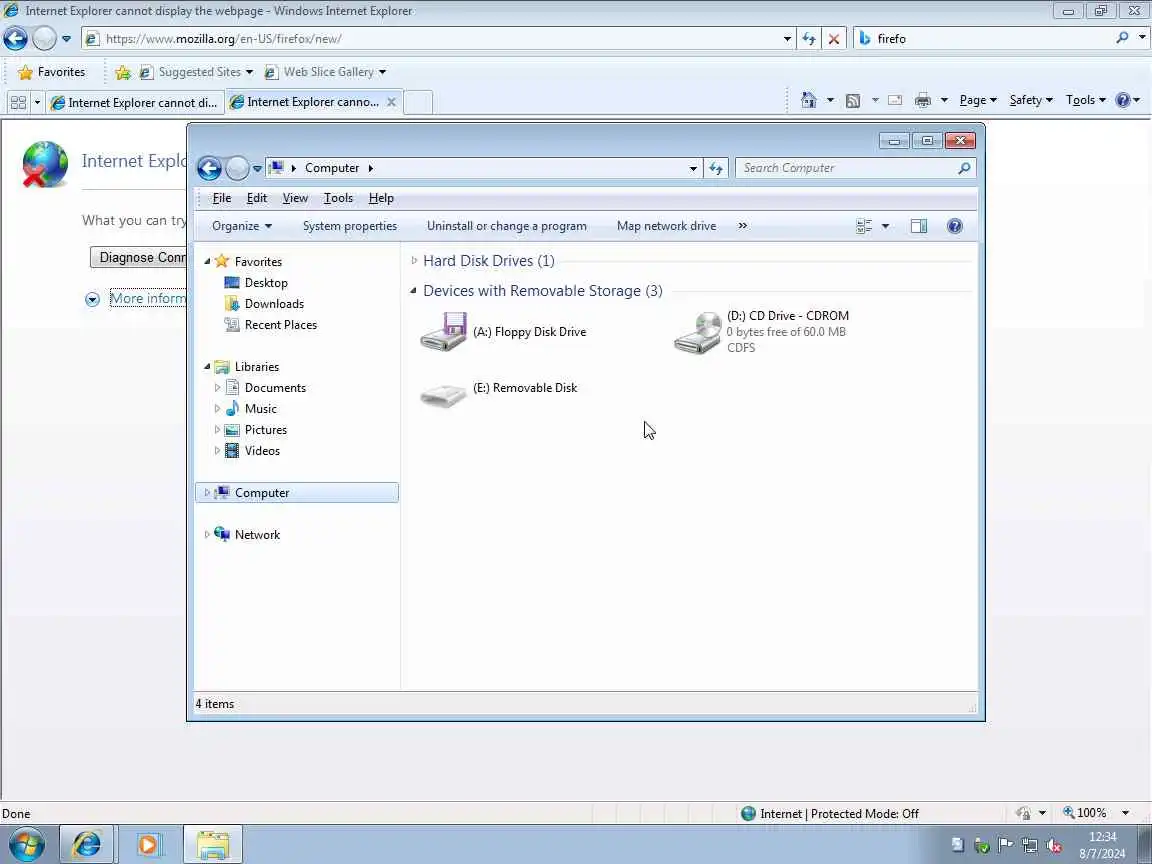Toggle the preview pane icon in Explorer
This screenshot has height=864, width=1152.
(x=919, y=226)
